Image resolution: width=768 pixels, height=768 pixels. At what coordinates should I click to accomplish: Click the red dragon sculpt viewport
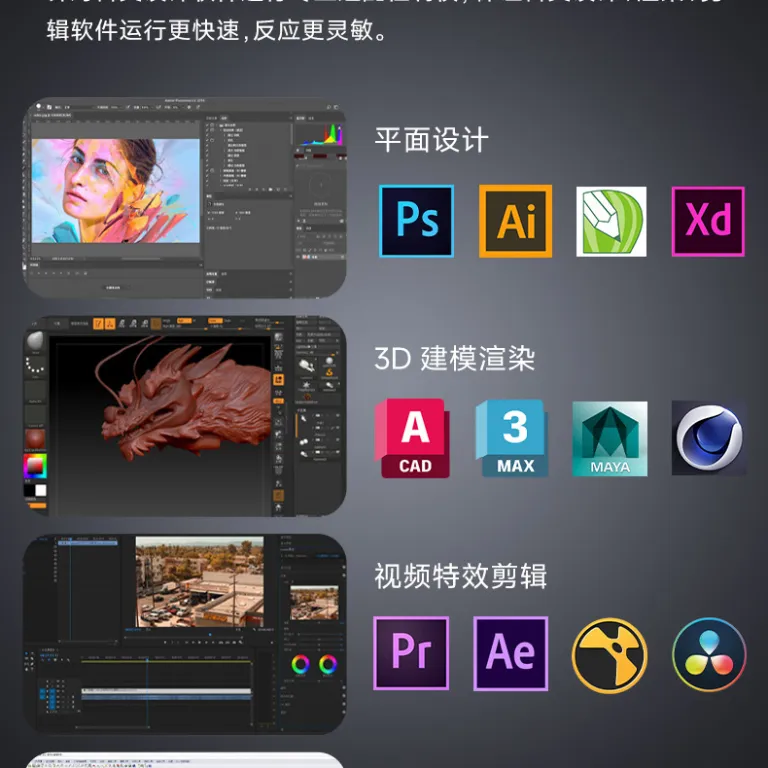pos(162,424)
